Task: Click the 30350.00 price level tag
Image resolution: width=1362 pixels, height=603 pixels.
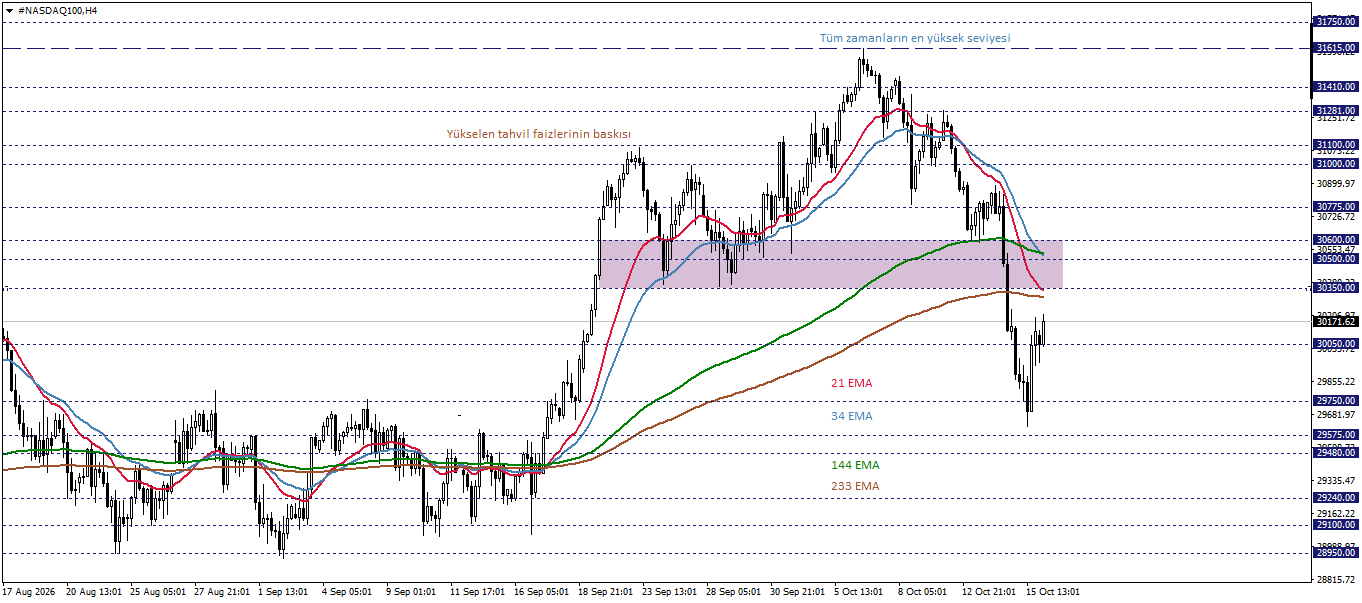Action: (x=1335, y=288)
